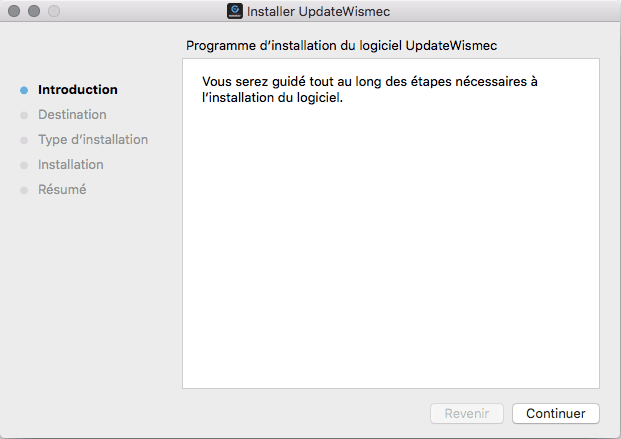Select the Type d'installation step

(93, 139)
